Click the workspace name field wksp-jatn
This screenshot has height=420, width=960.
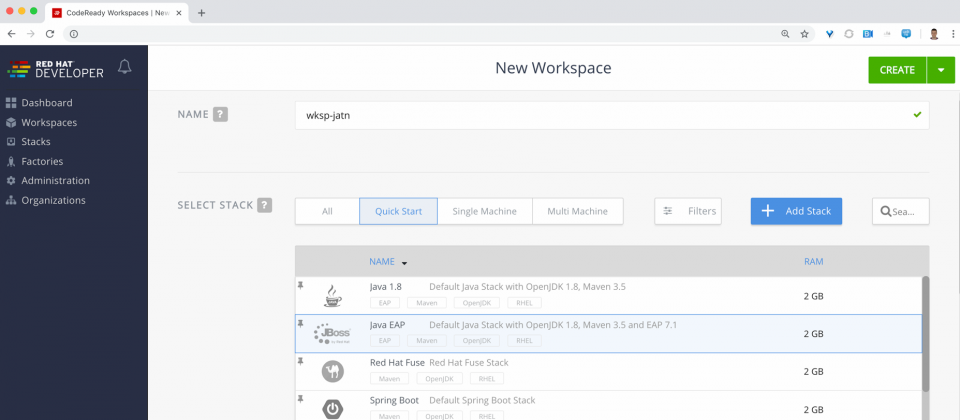pyautogui.click(x=612, y=115)
